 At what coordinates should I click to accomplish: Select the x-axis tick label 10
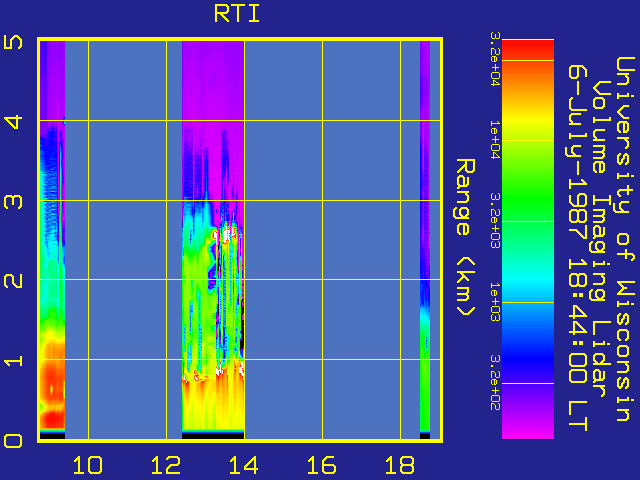tap(88, 466)
